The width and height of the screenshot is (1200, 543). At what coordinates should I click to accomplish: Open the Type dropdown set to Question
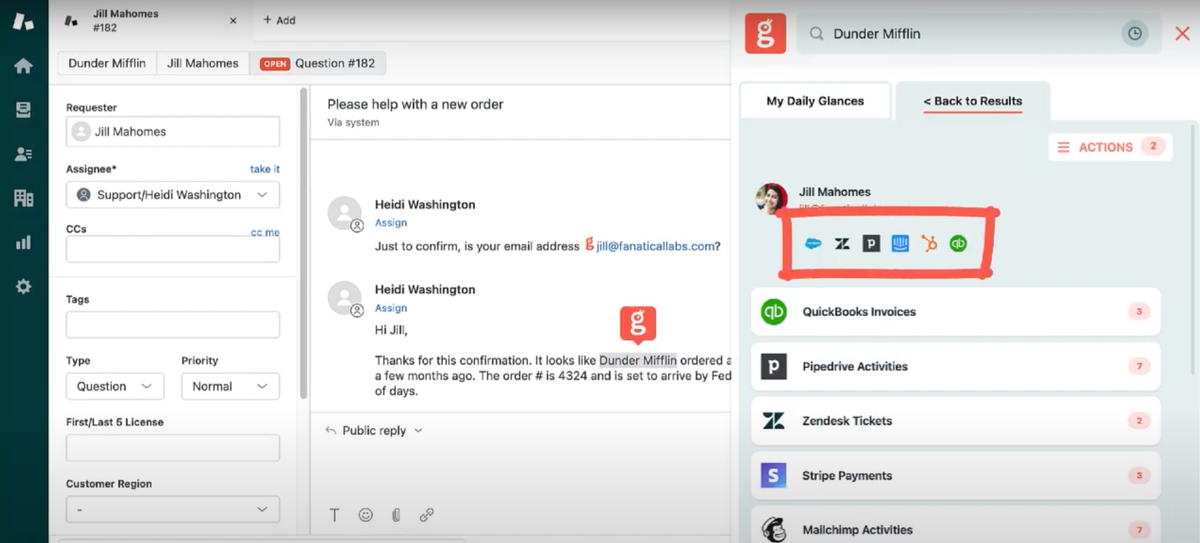tap(115, 386)
